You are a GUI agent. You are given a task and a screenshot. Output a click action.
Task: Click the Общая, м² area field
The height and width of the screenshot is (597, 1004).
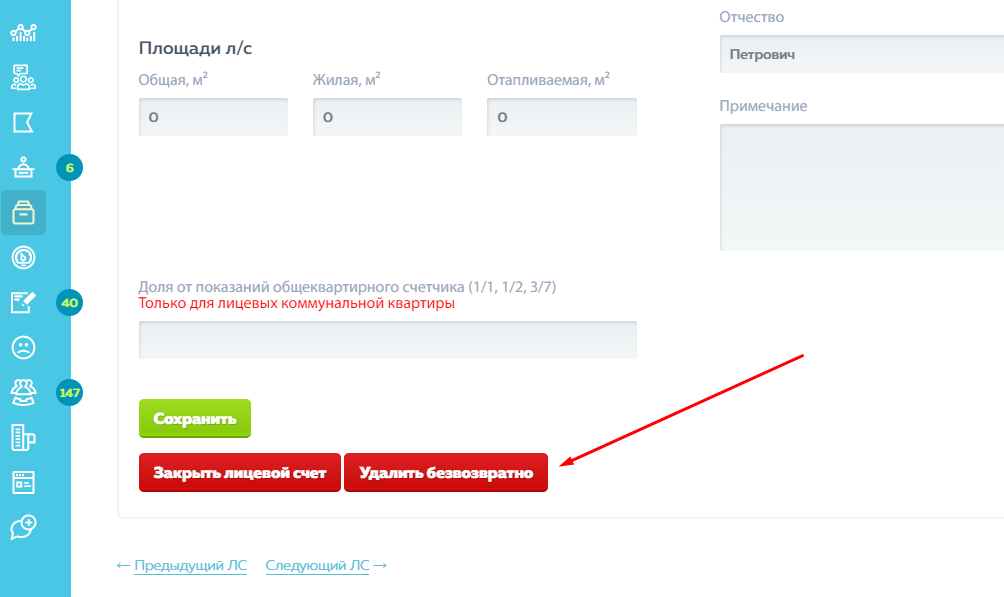click(213, 117)
